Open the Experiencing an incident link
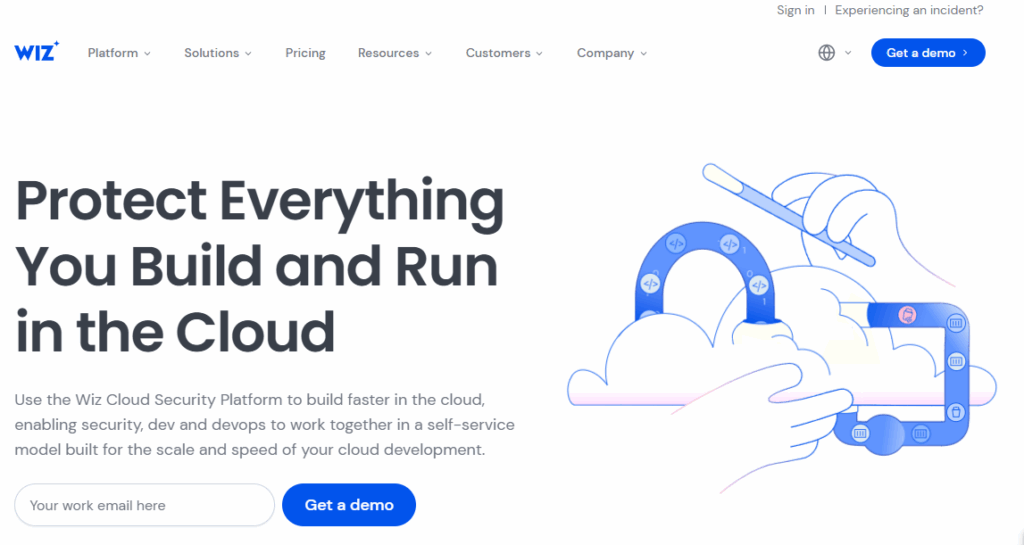The height and width of the screenshot is (545, 1024). [x=909, y=10]
